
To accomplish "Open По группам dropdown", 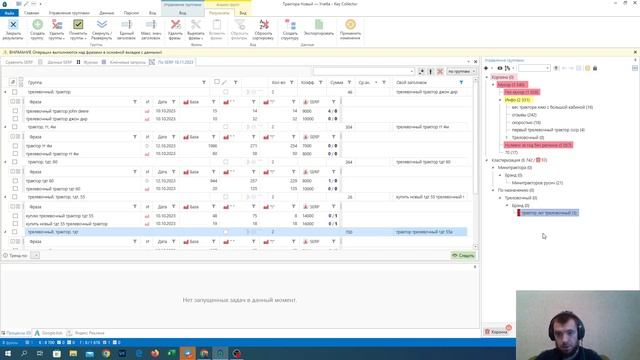I will click(462, 71).
